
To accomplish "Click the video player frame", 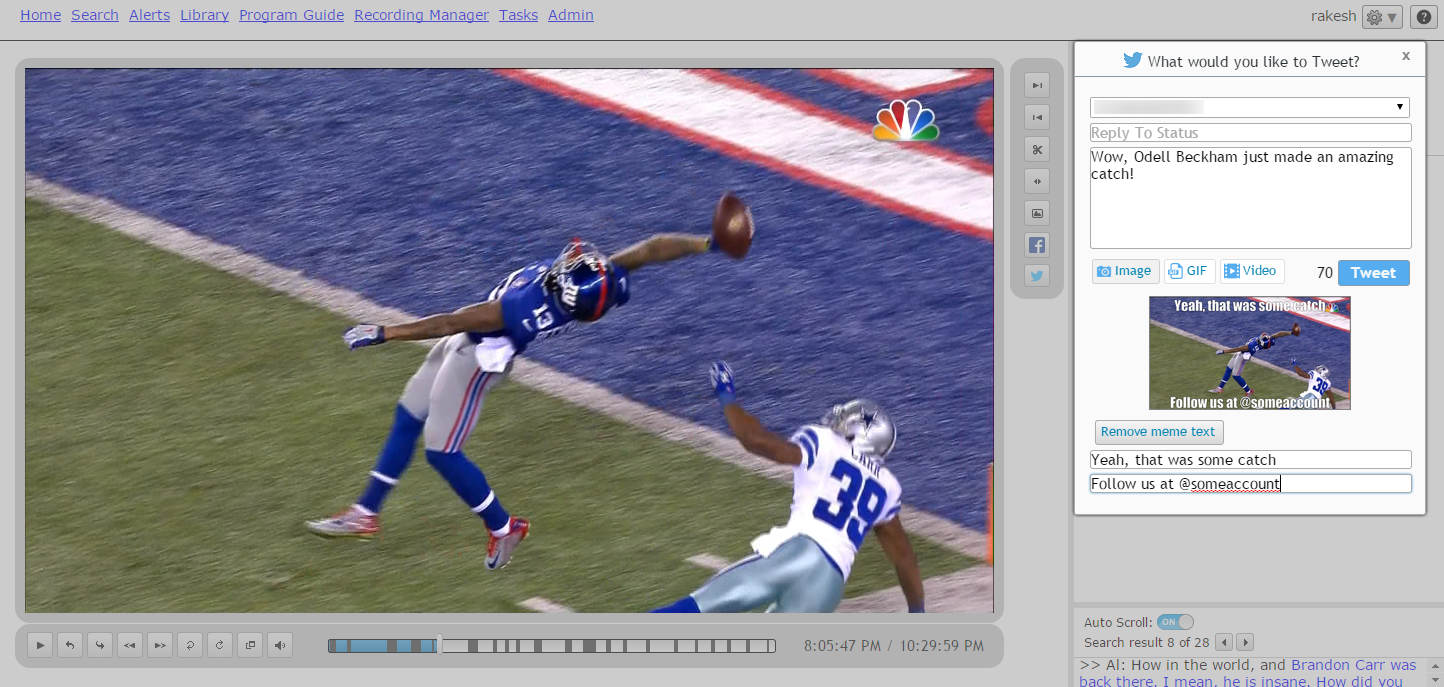I will (509, 340).
